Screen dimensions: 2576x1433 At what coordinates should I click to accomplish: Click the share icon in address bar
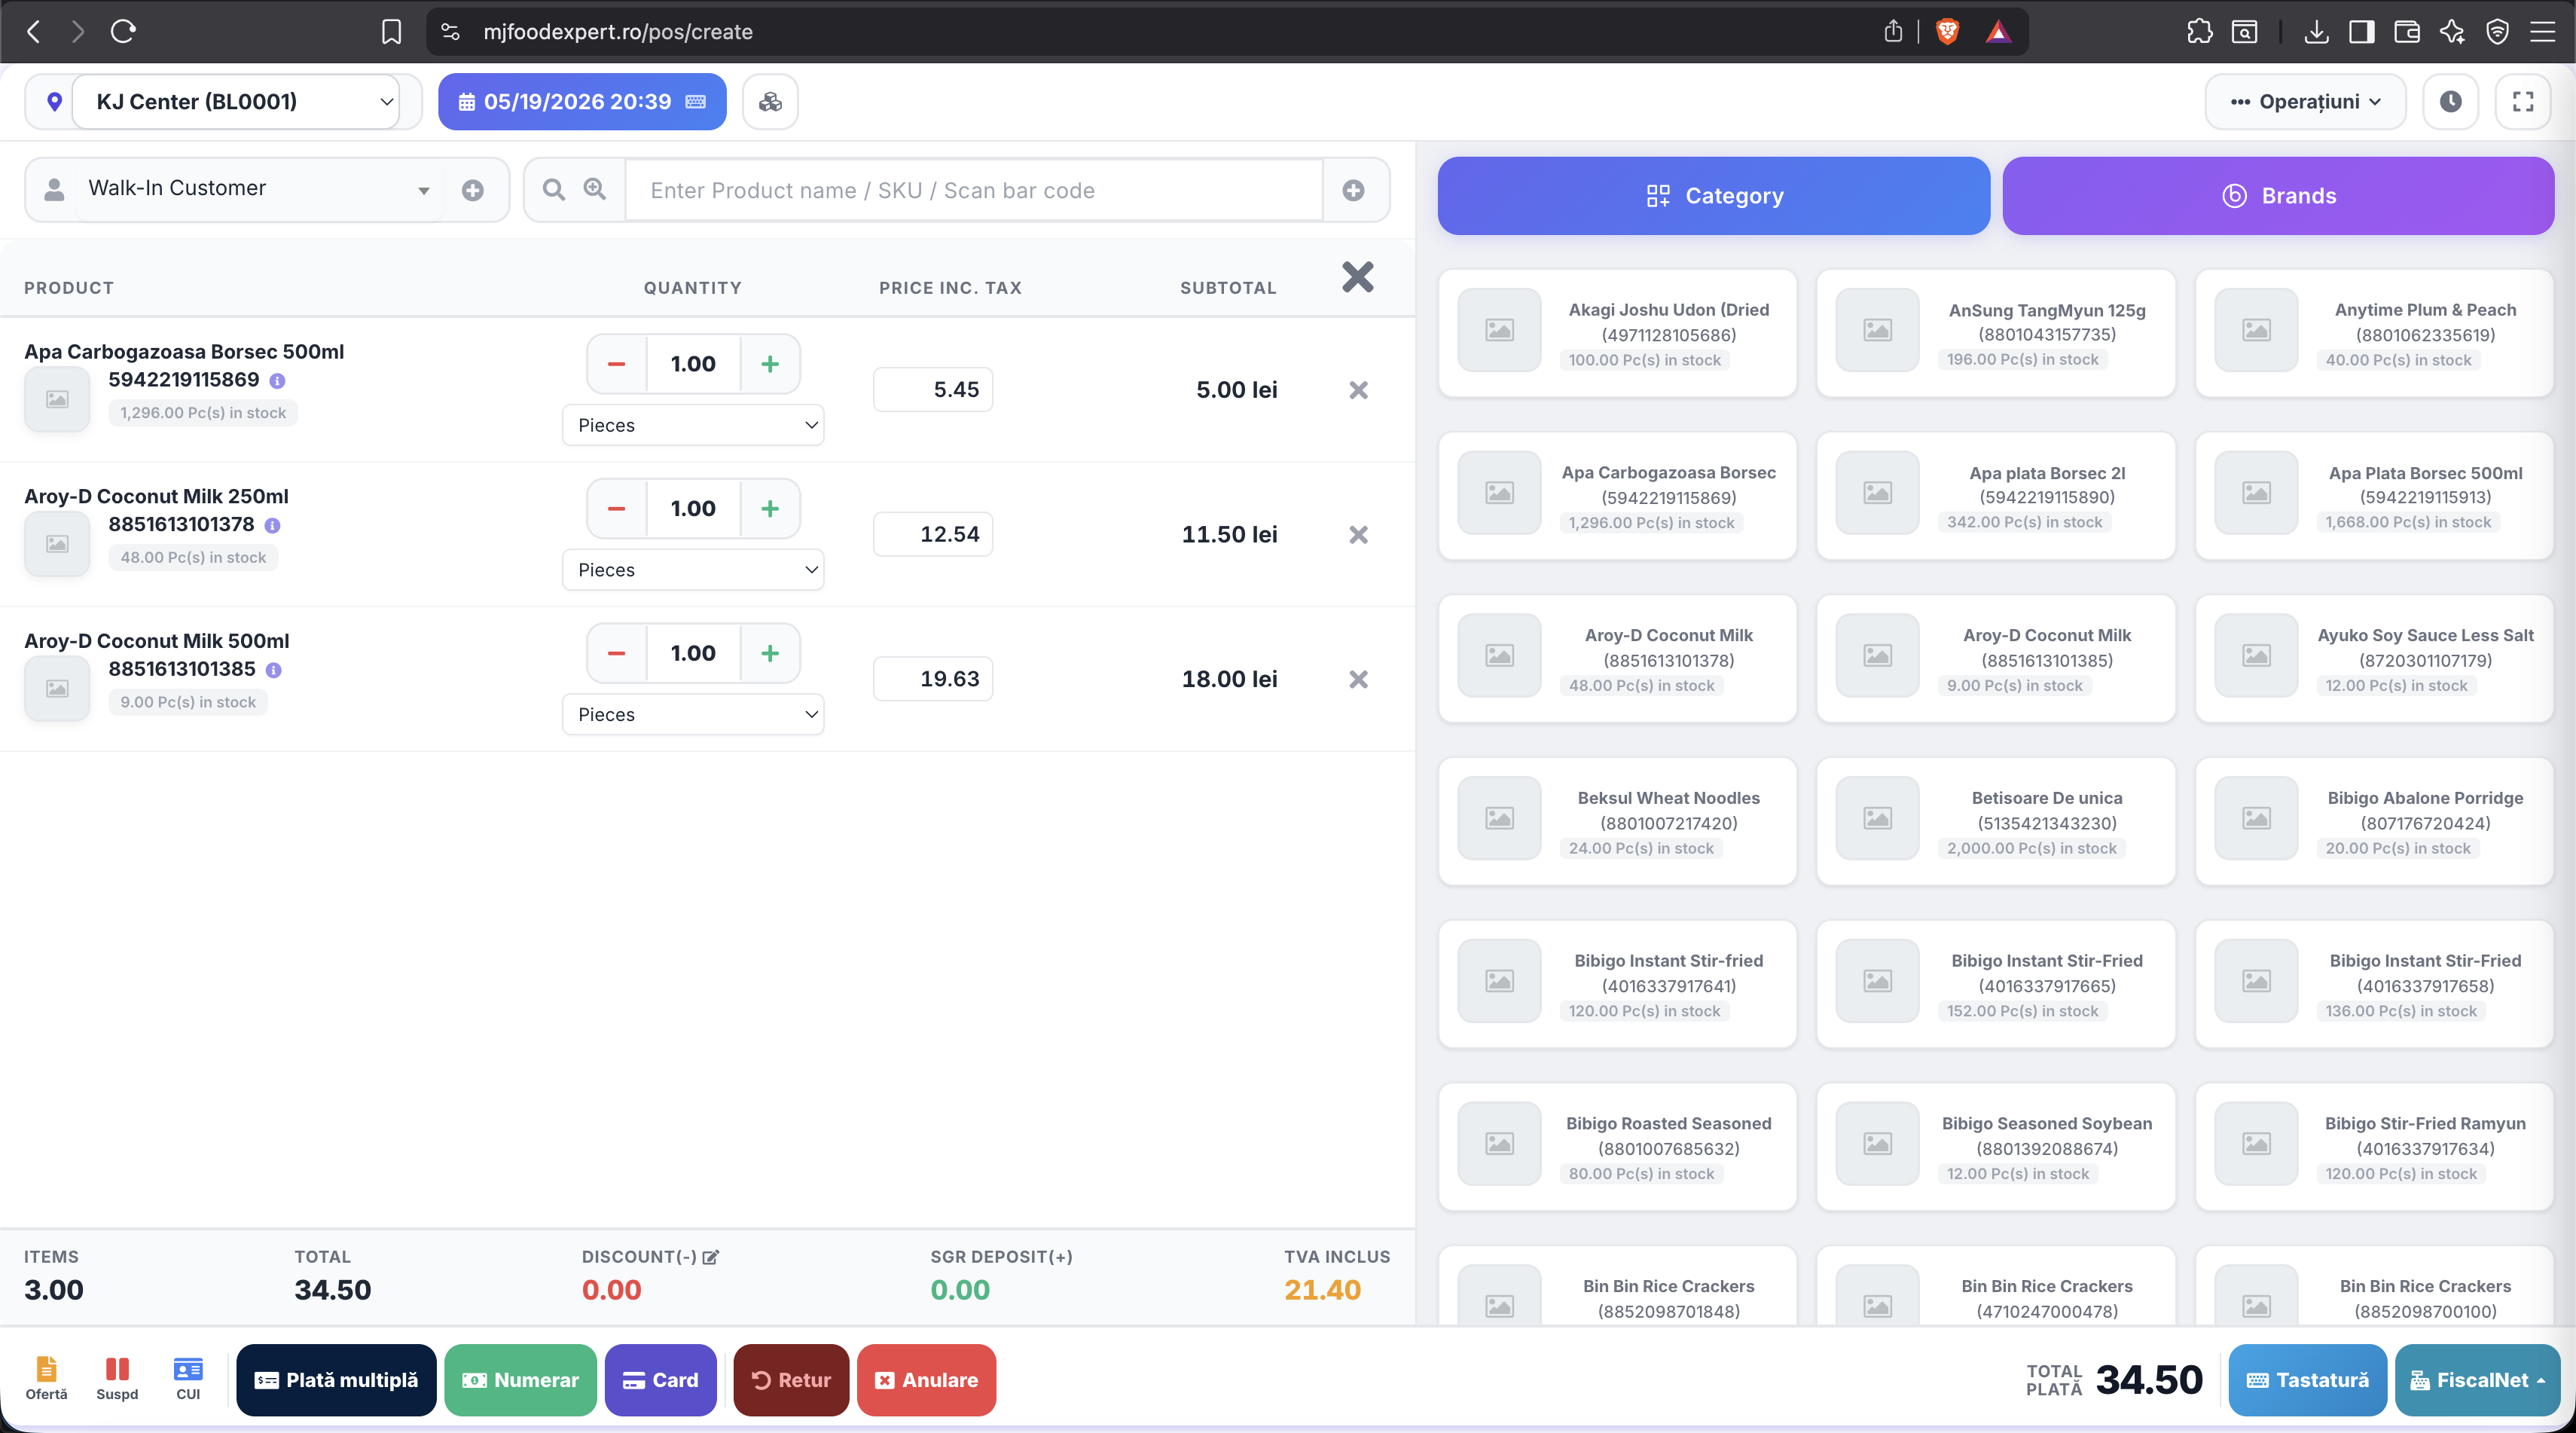point(1893,32)
